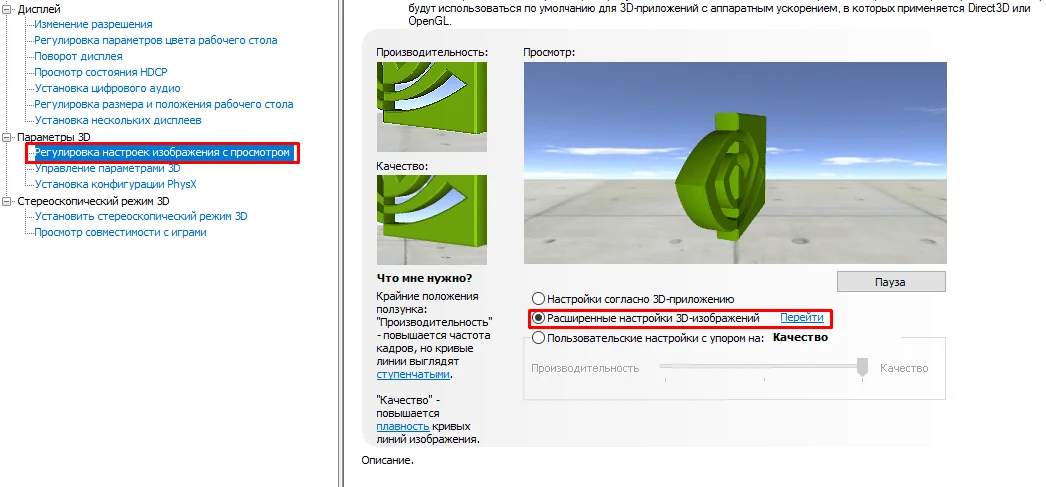This screenshot has height=487, width=1046.
Task: Open Просмотр совместимости с играми
Action: (121, 232)
